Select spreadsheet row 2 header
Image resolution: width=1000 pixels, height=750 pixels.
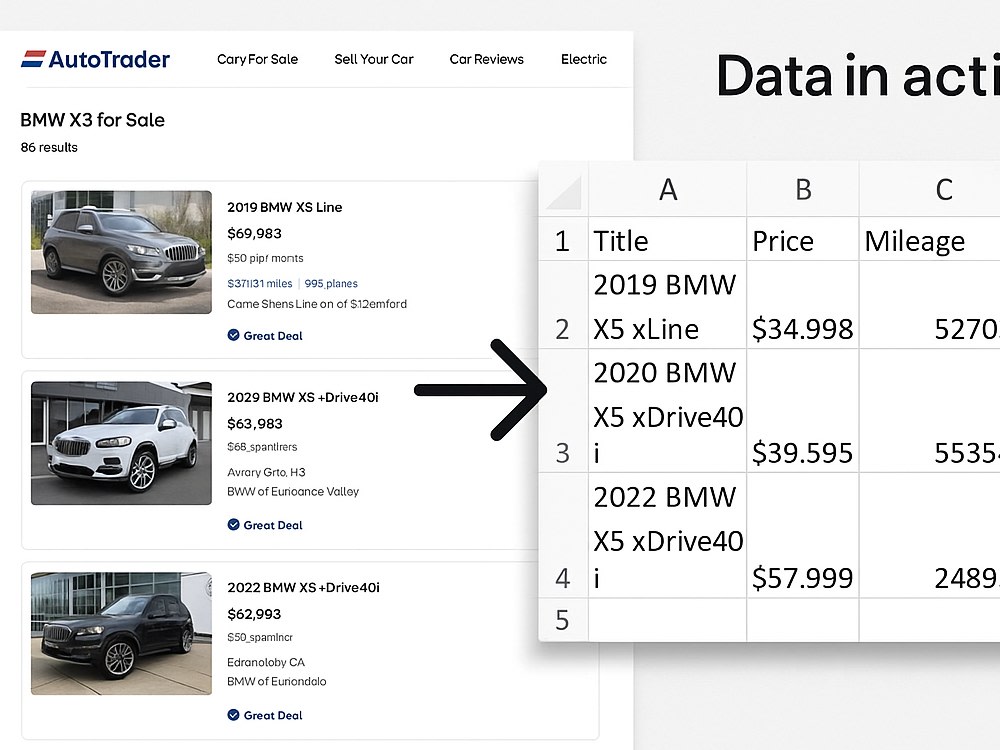pos(562,305)
